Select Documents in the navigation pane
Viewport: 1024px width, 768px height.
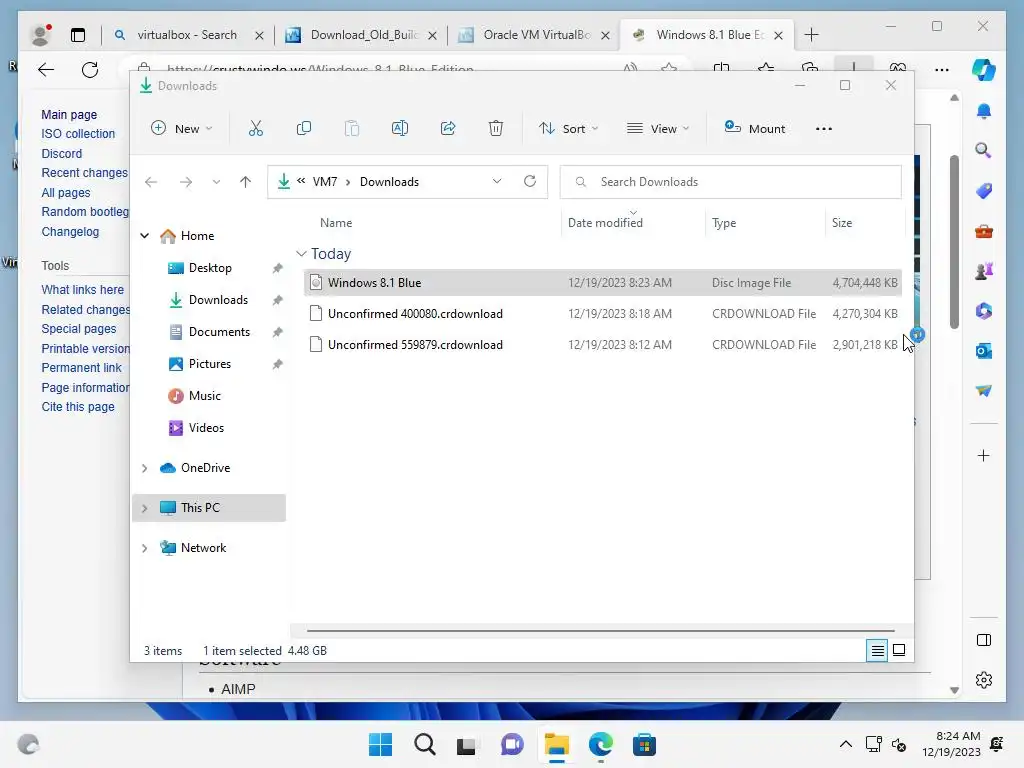(219, 332)
